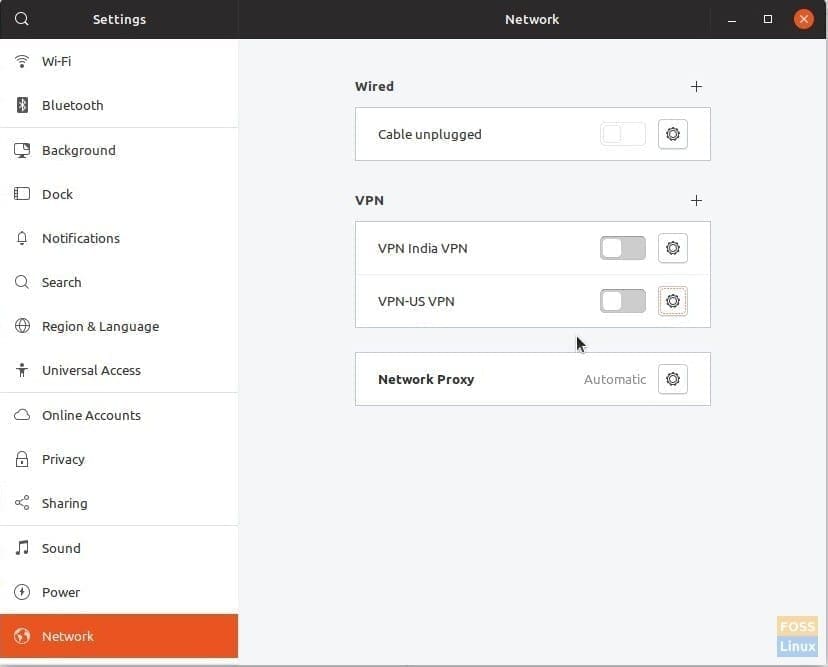Open Wi-Fi settings panel

[x=119, y=61]
